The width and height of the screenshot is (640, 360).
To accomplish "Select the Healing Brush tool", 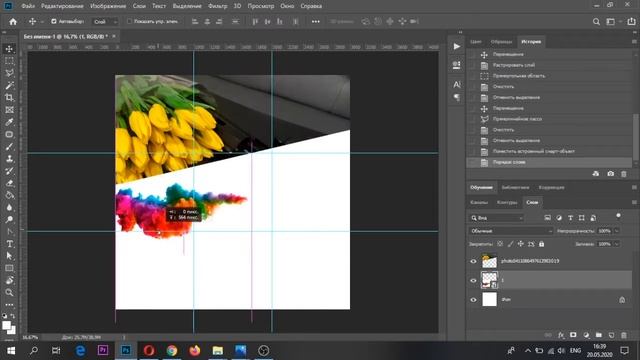I will click(9, 134).
